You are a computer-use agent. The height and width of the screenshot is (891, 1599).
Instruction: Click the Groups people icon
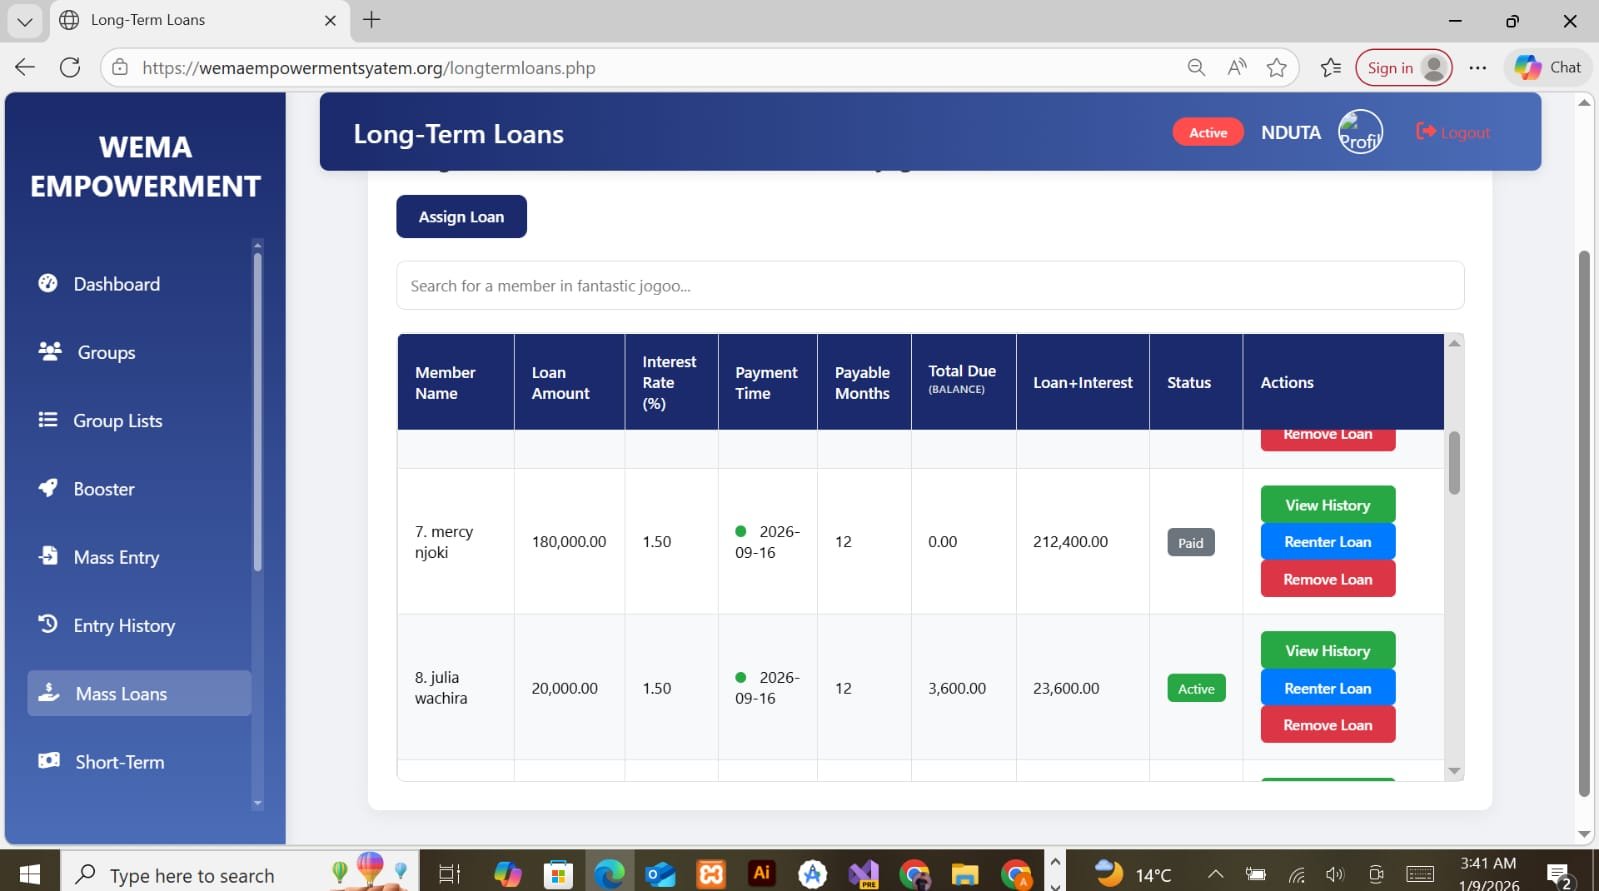click(49, 351)
